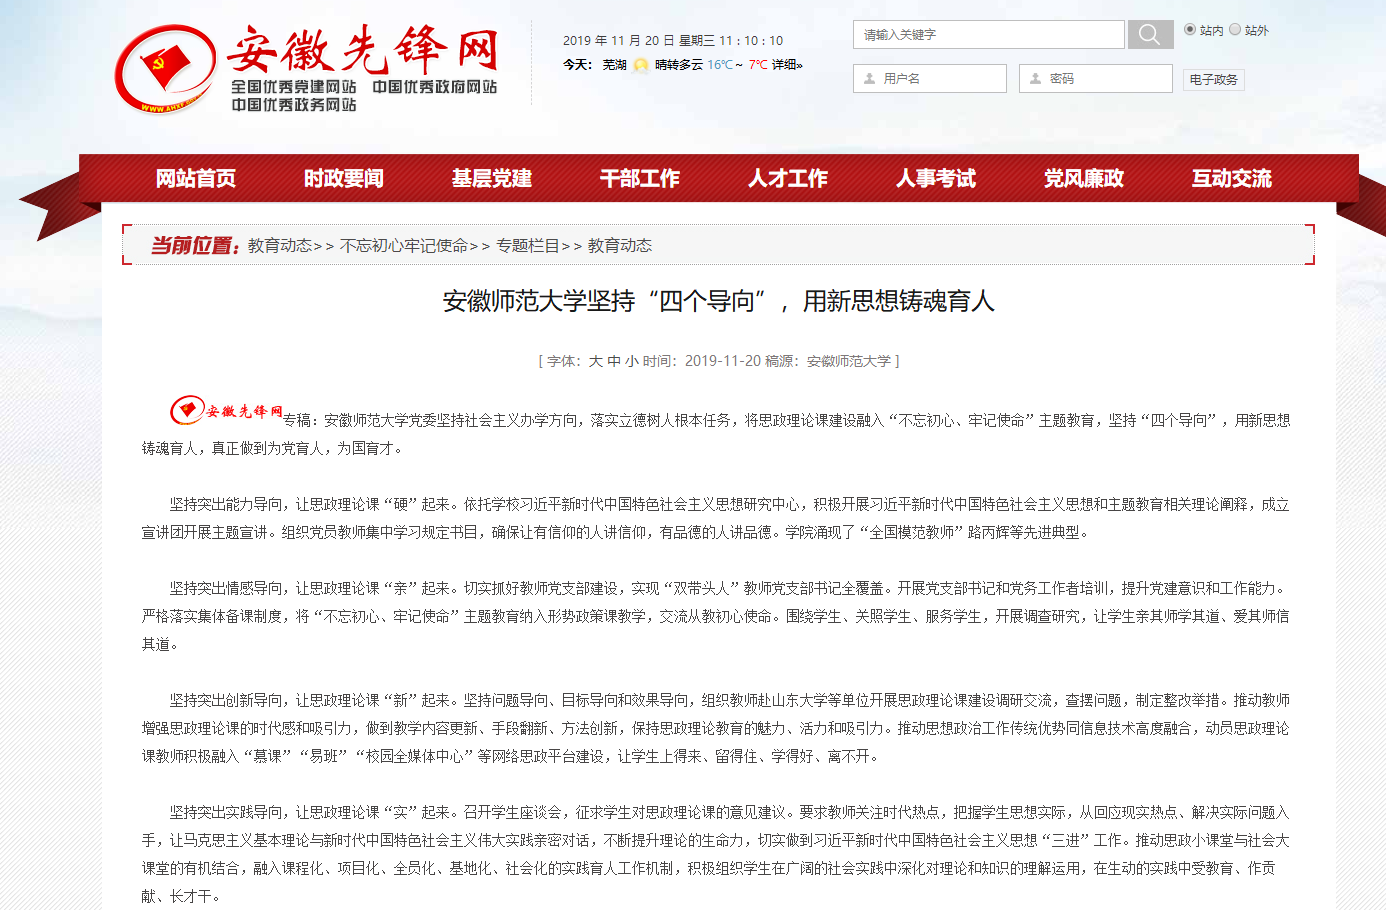The width and height of the screenshot is (1386, 910).
Task: Open the 时政要闻 menu item
Action: 343,178
